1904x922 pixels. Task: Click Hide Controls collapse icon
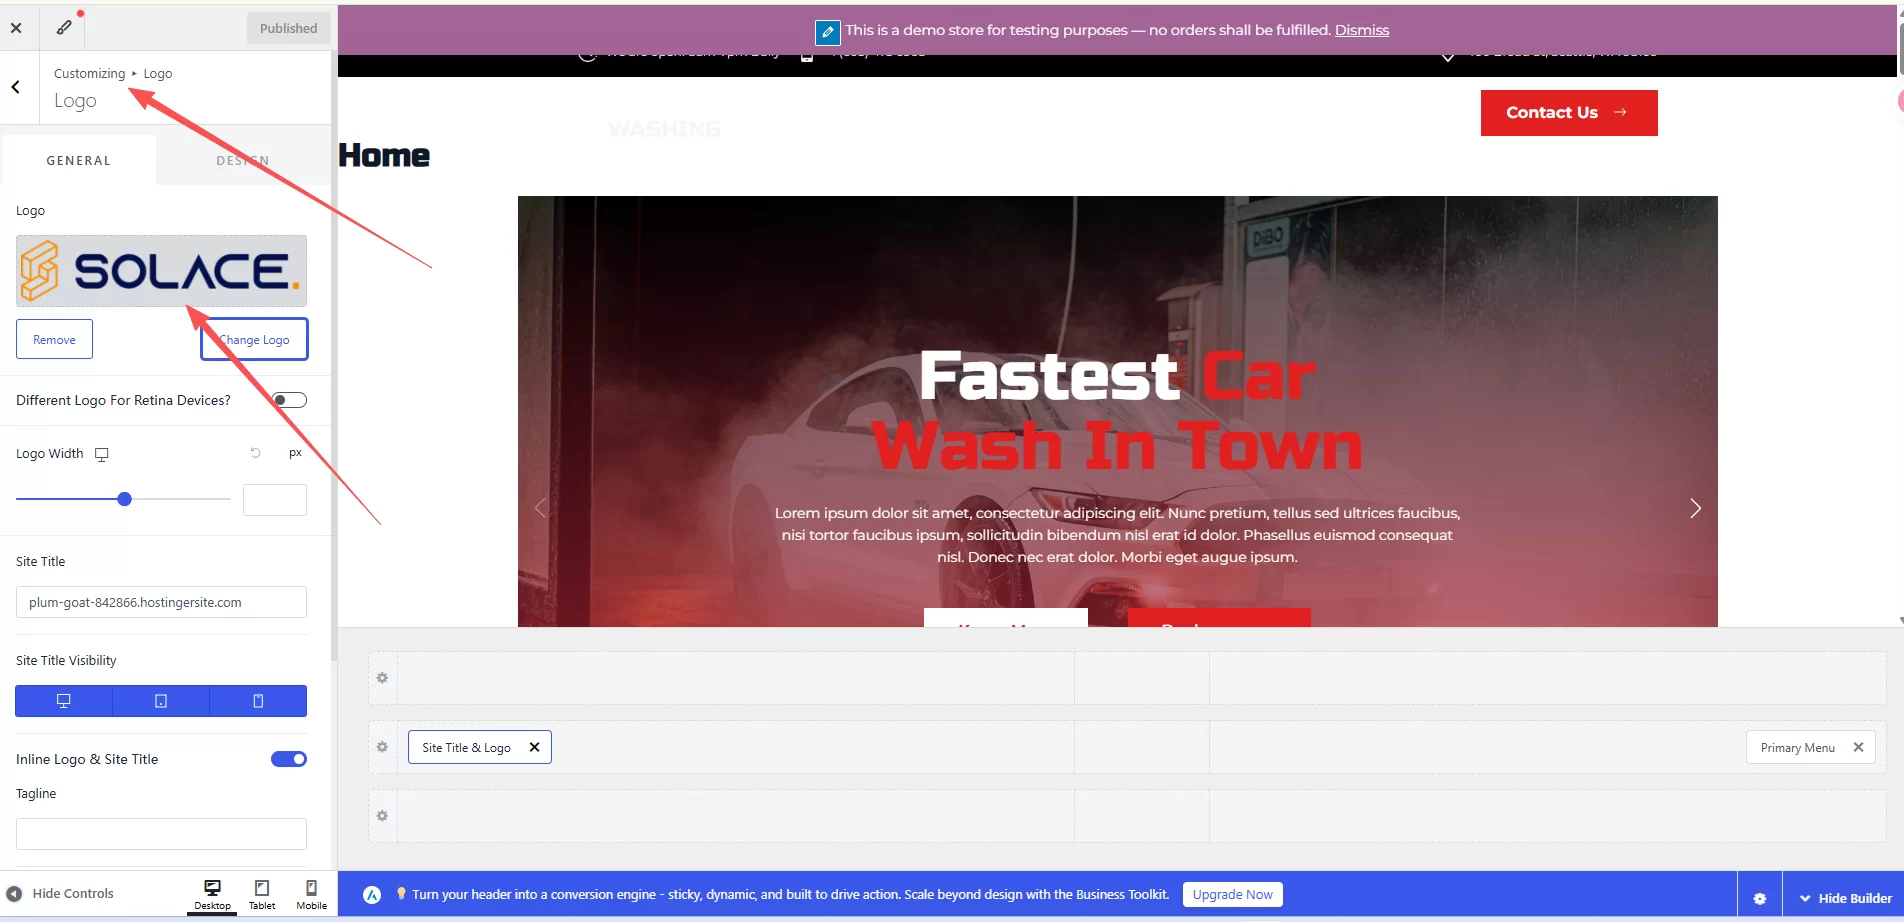coord(14,894)
